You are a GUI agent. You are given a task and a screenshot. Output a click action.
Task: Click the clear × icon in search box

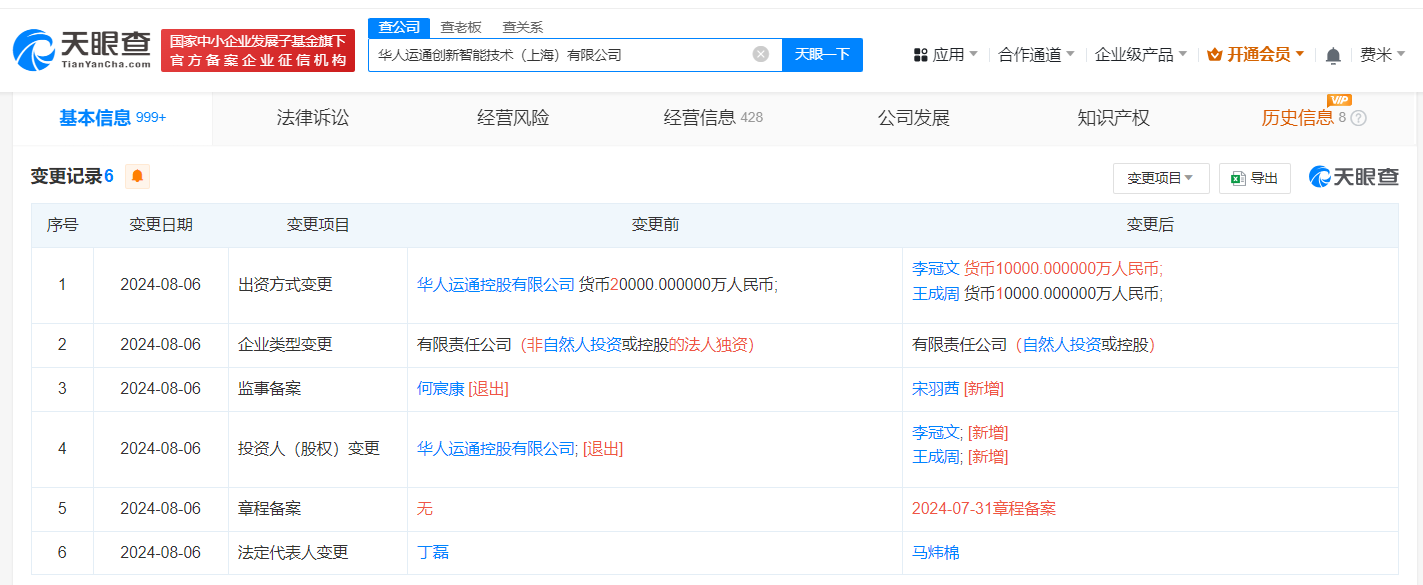pos(760,55)
